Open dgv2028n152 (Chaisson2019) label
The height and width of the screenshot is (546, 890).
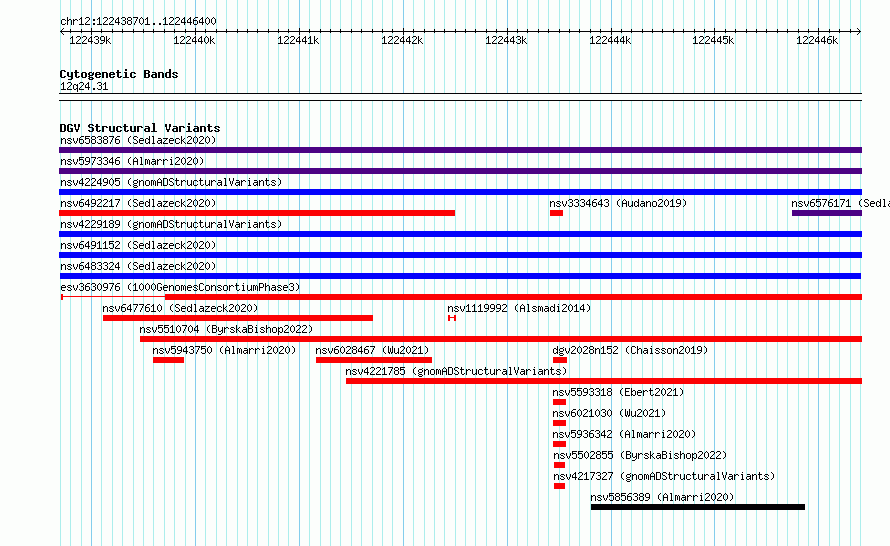pyautogui.click(x=630, y=350)
